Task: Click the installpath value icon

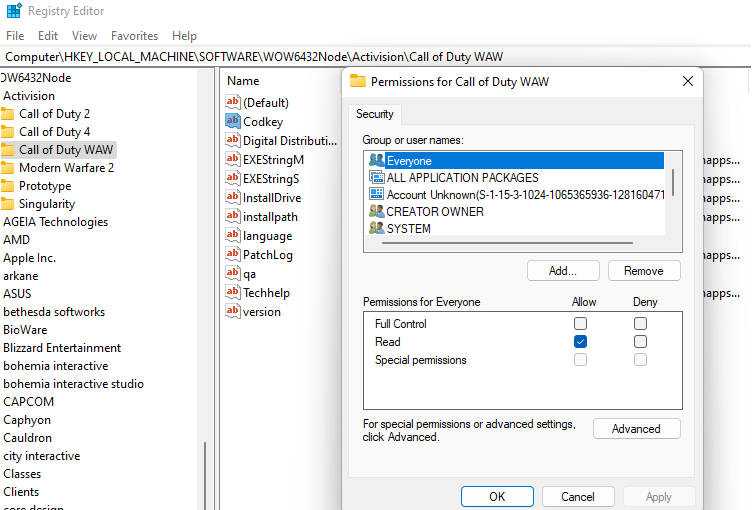Action: click(232, 216)
